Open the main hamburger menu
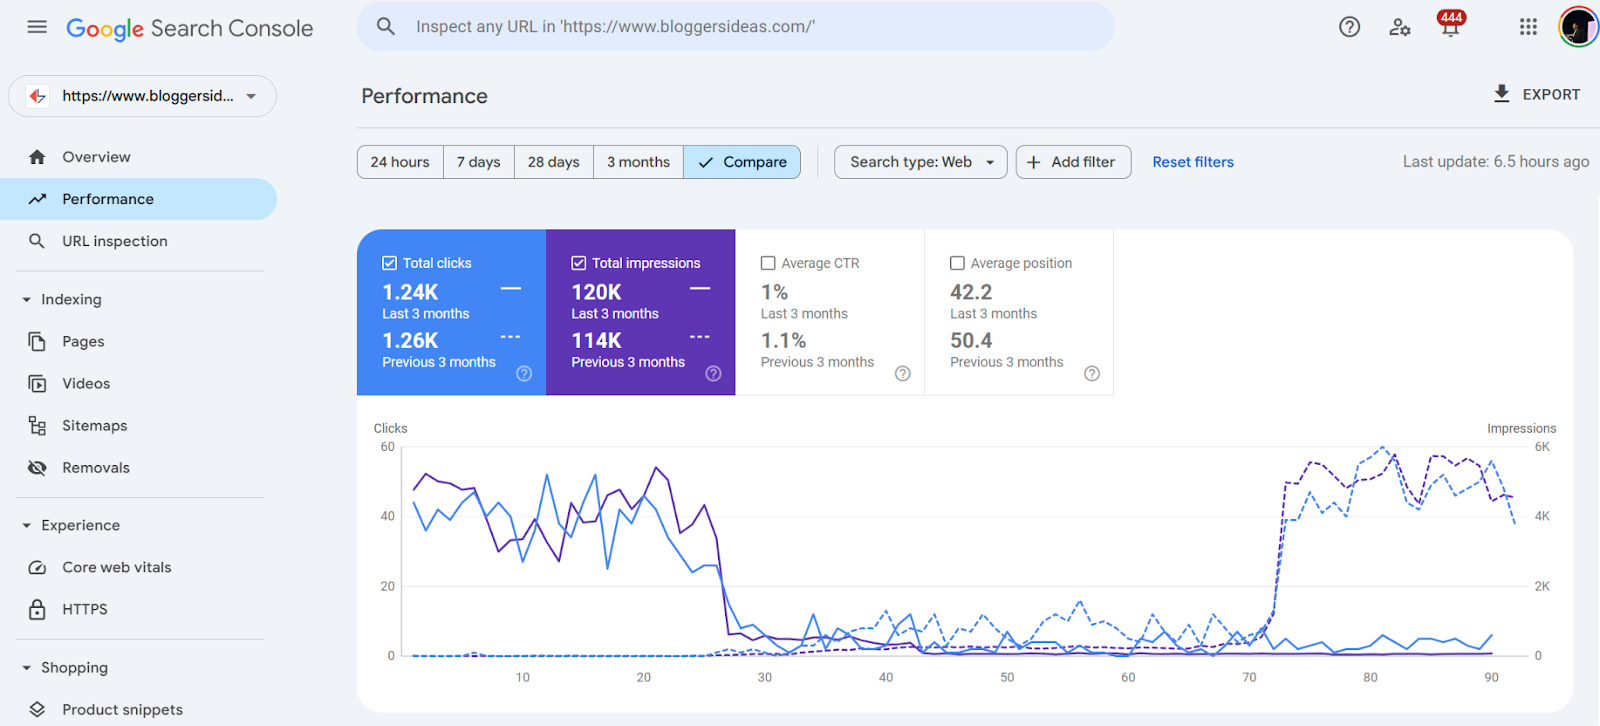1600x726 pixels. tap(37, 27)
